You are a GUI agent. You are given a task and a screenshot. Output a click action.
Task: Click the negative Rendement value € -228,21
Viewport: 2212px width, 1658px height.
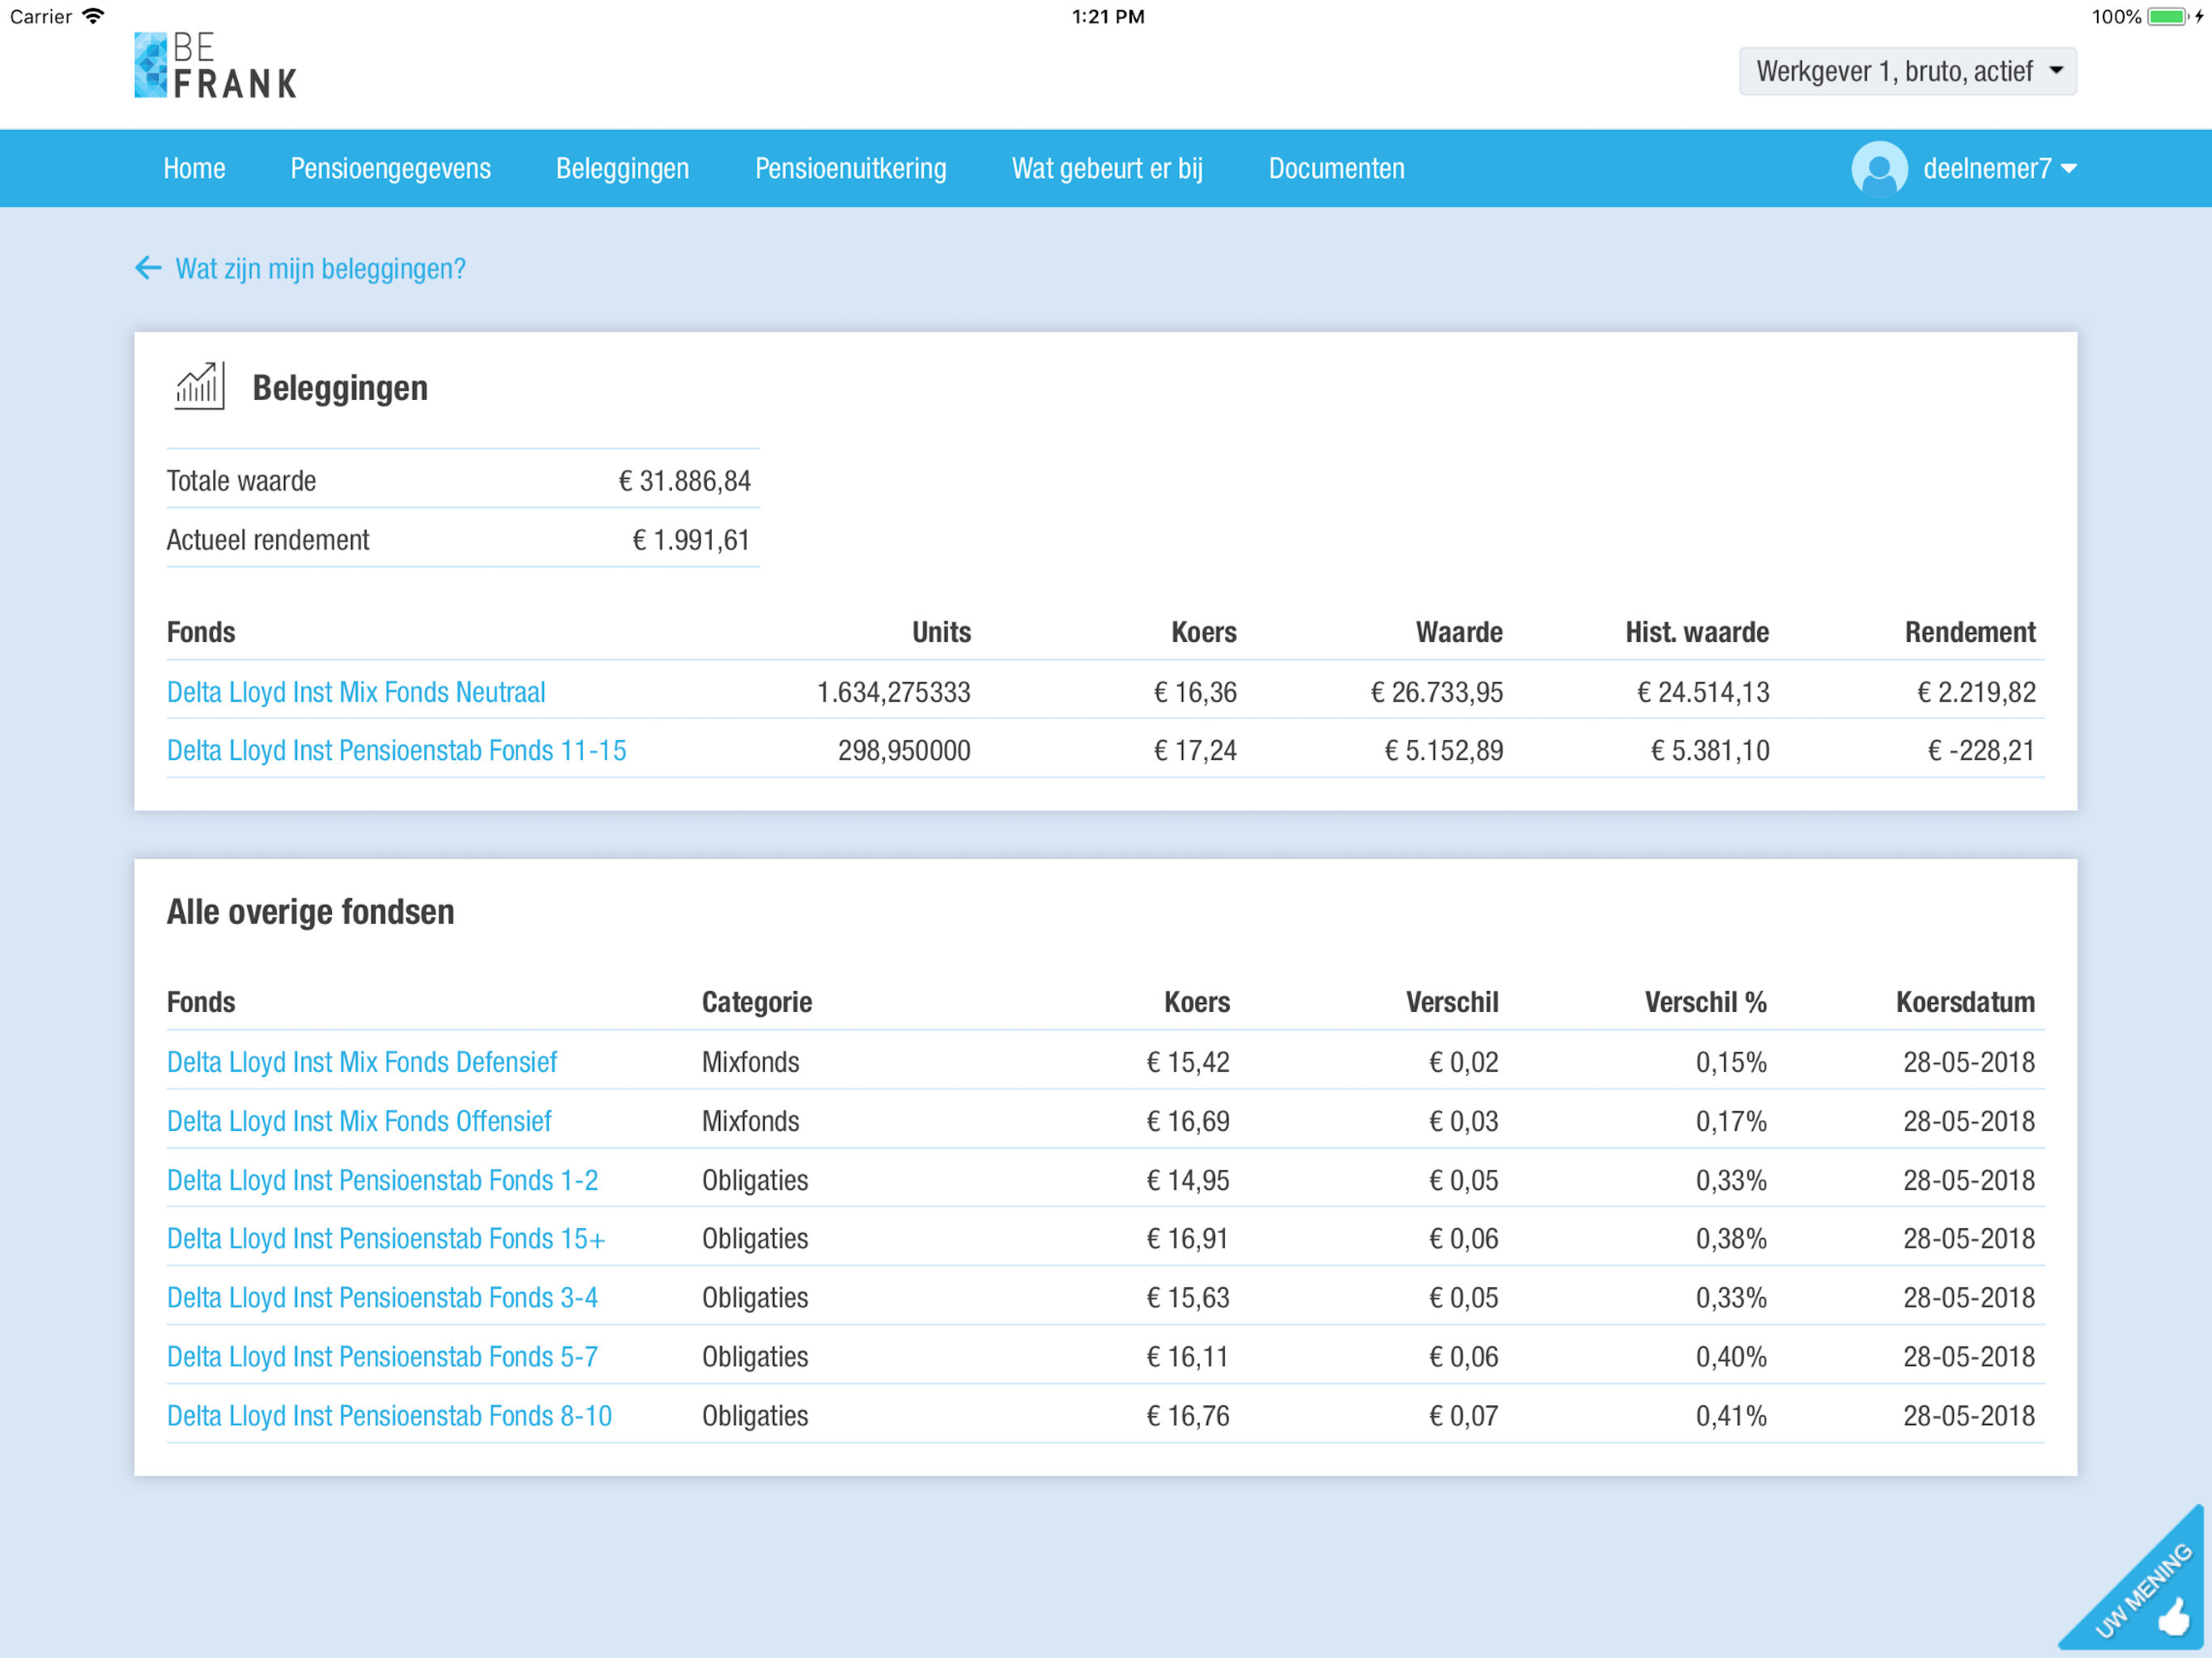(1981, 751)
